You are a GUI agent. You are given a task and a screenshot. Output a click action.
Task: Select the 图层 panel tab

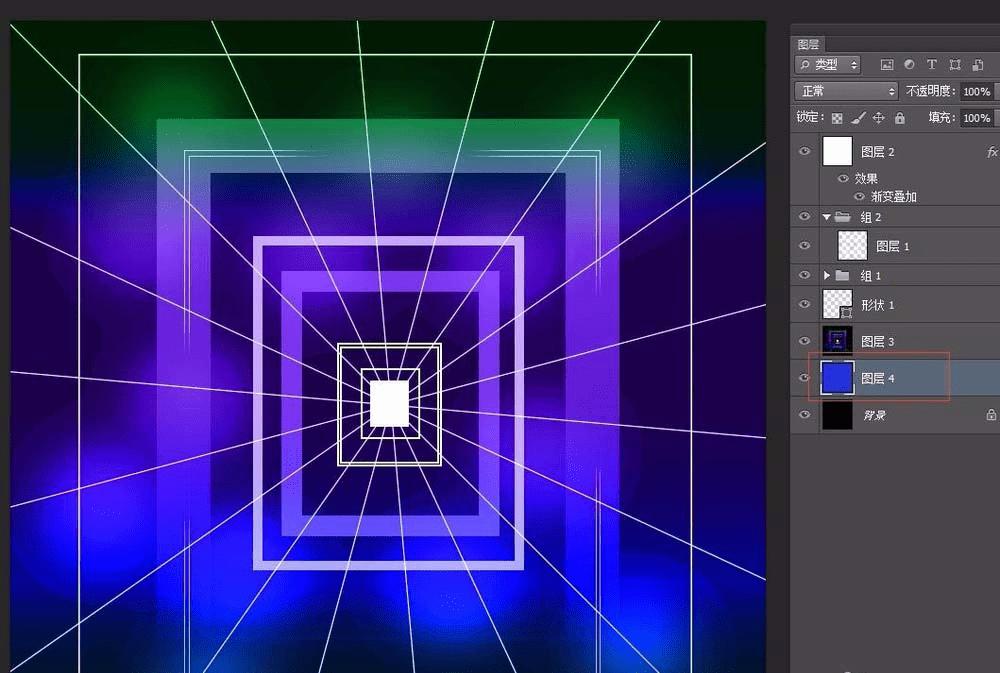(x=808, y=44)
